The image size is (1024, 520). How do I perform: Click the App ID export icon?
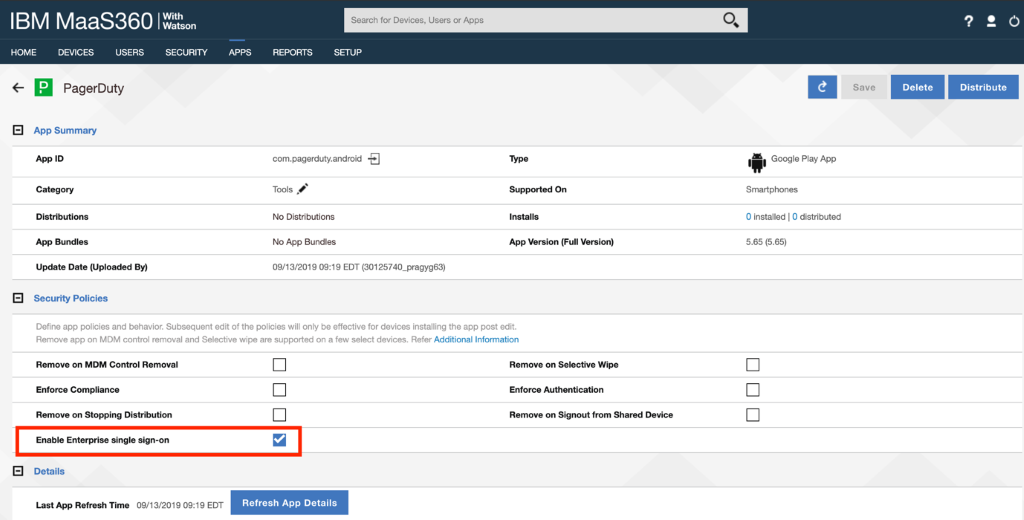374,159
